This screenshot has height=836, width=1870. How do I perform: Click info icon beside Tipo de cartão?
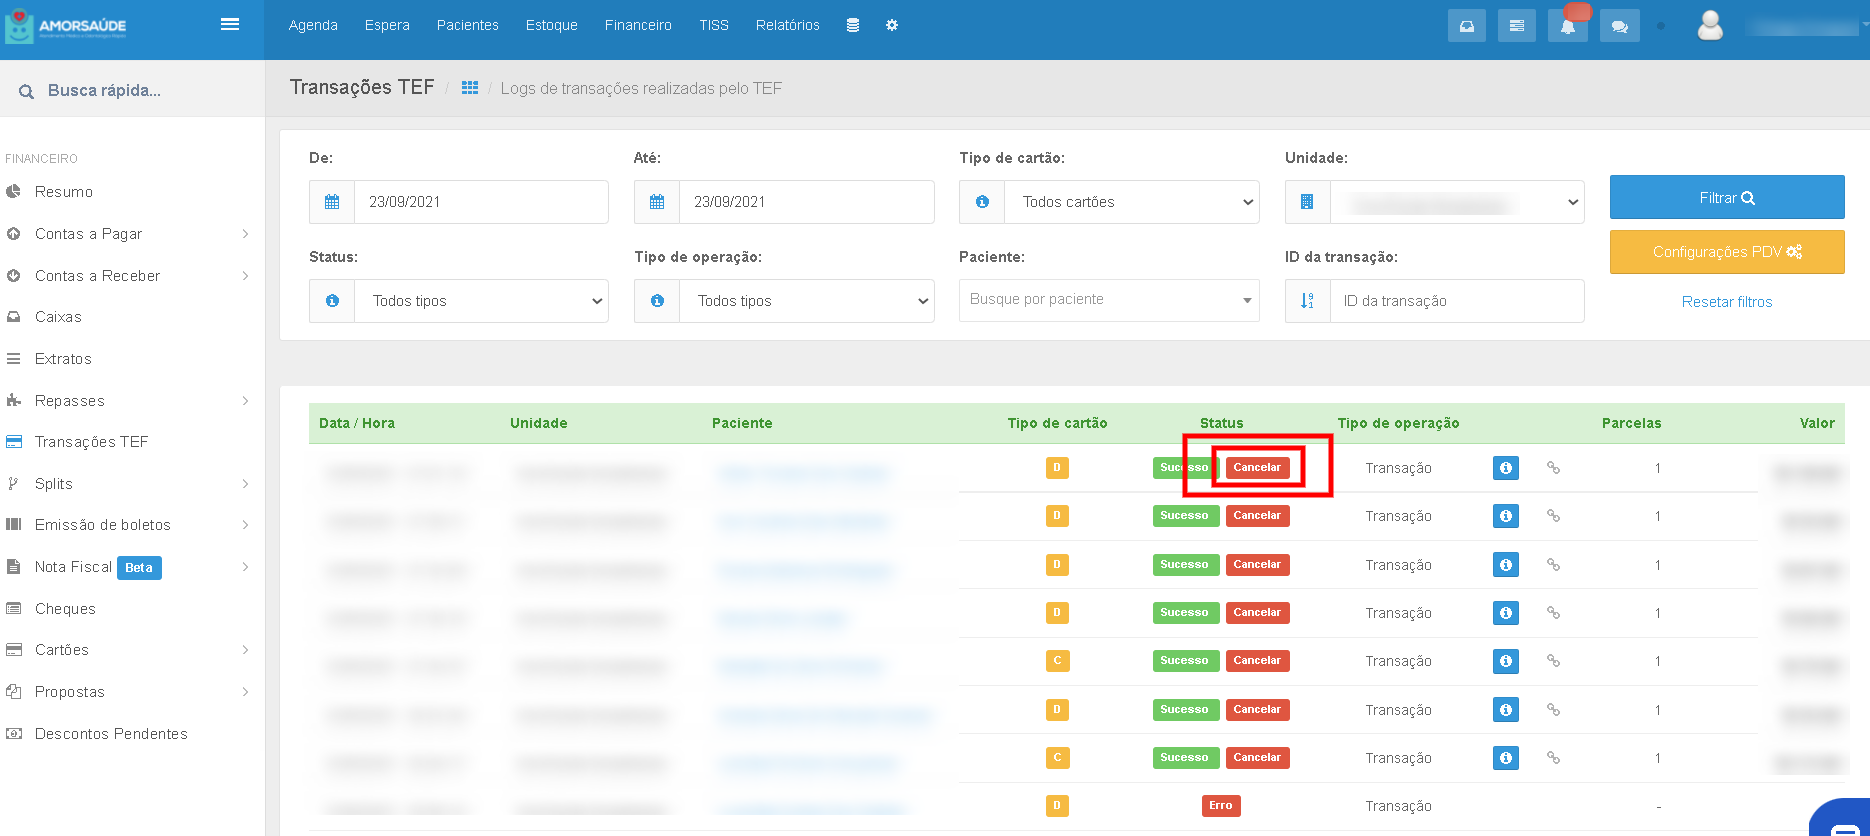982,202
